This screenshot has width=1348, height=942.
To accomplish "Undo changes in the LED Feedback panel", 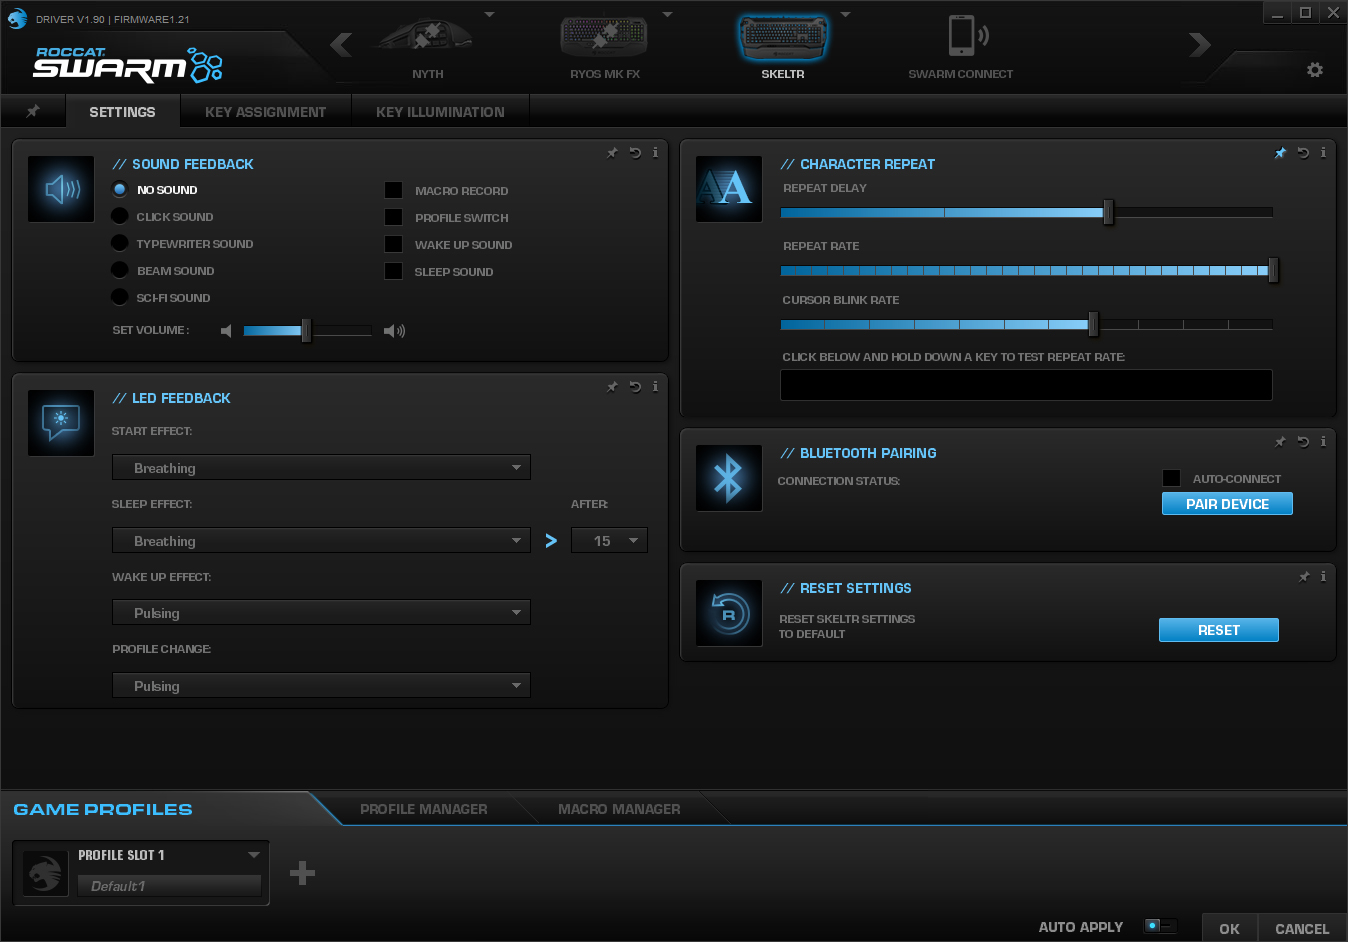I will tap(635, 387).
